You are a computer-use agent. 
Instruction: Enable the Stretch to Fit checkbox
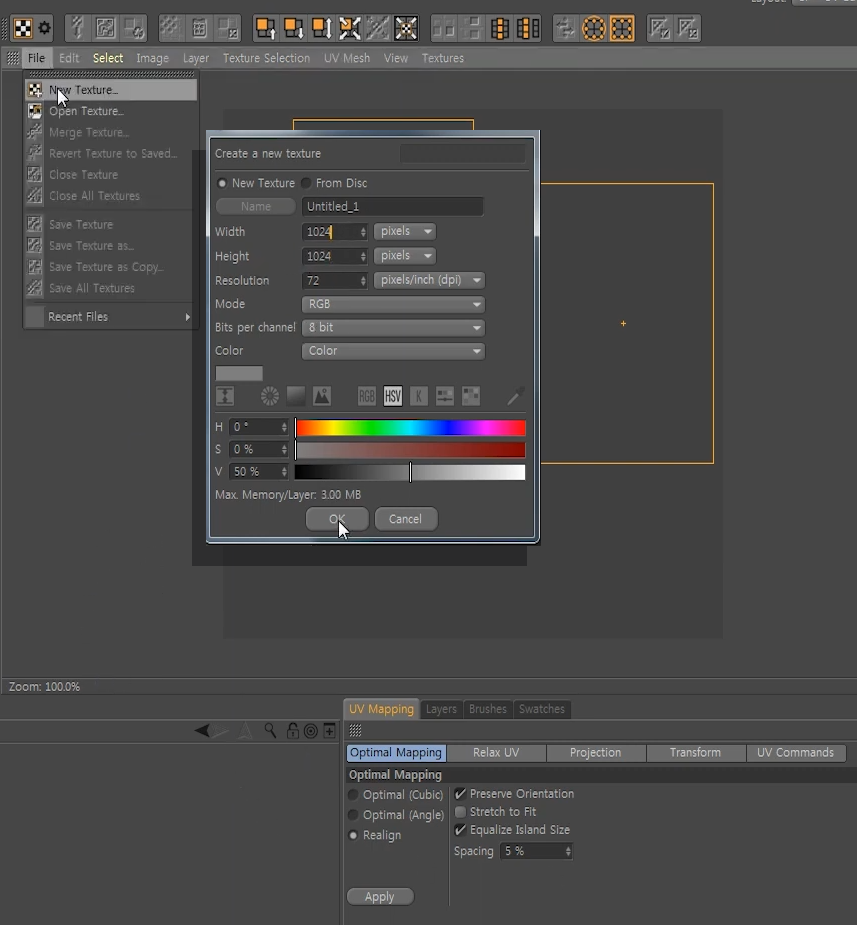[x=460, y=812]
